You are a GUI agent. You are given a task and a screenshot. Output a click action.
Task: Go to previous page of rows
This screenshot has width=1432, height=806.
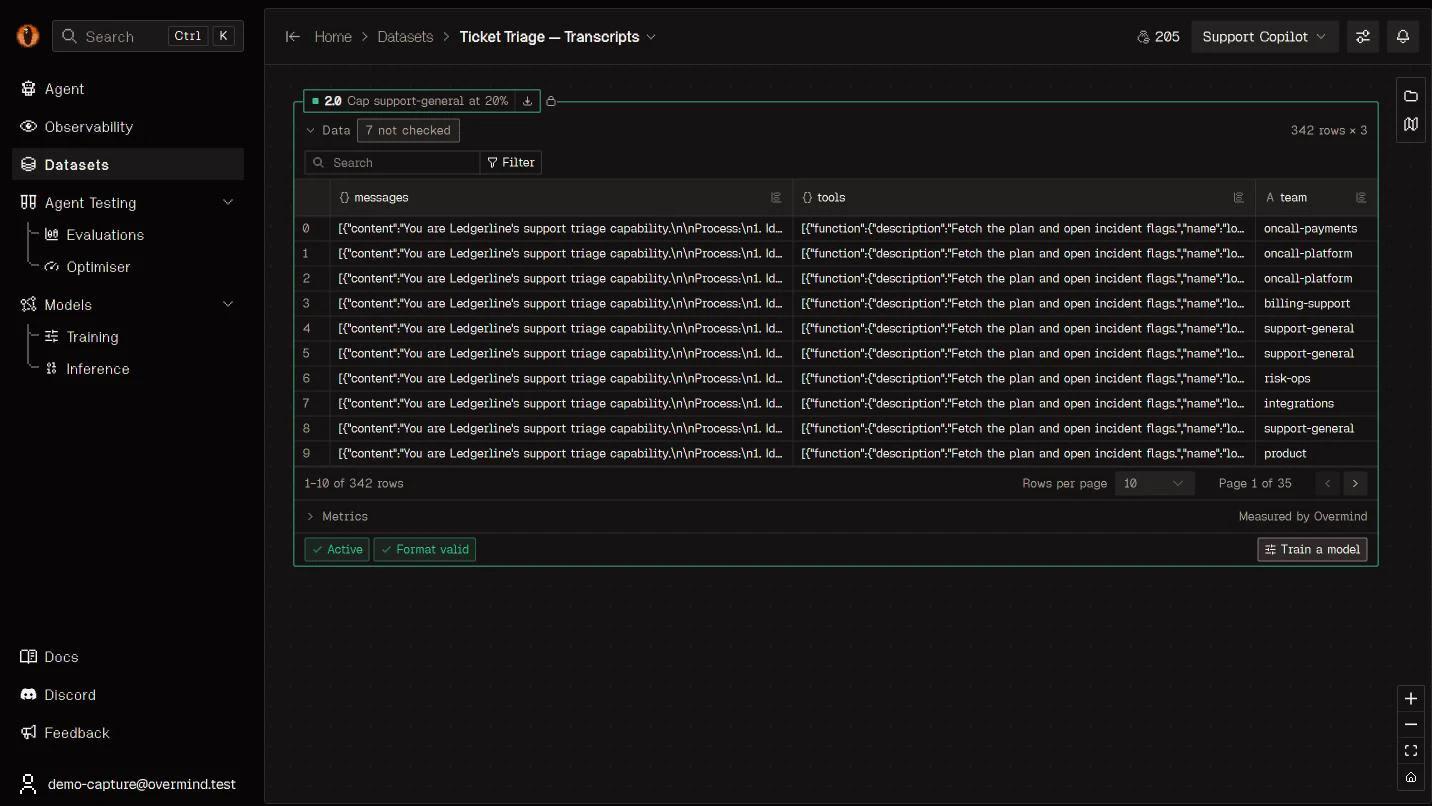tap(1328, 483)
